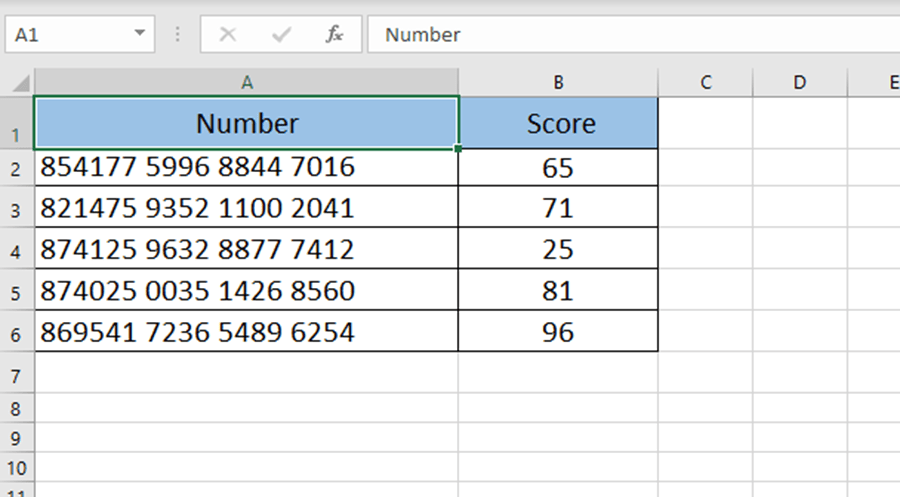This screenshot has width=900, height=497.
Task: Click cell with 874025 0035 1426 8560
Action: tap(247, 290)
